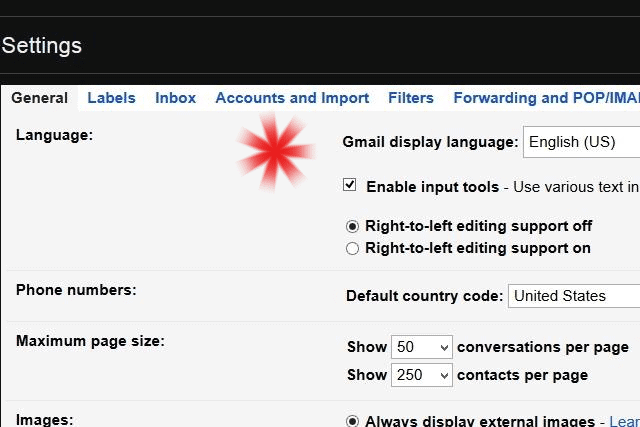
Task: Click the Learn more link beside Images
Action: [x=623, y=422]
